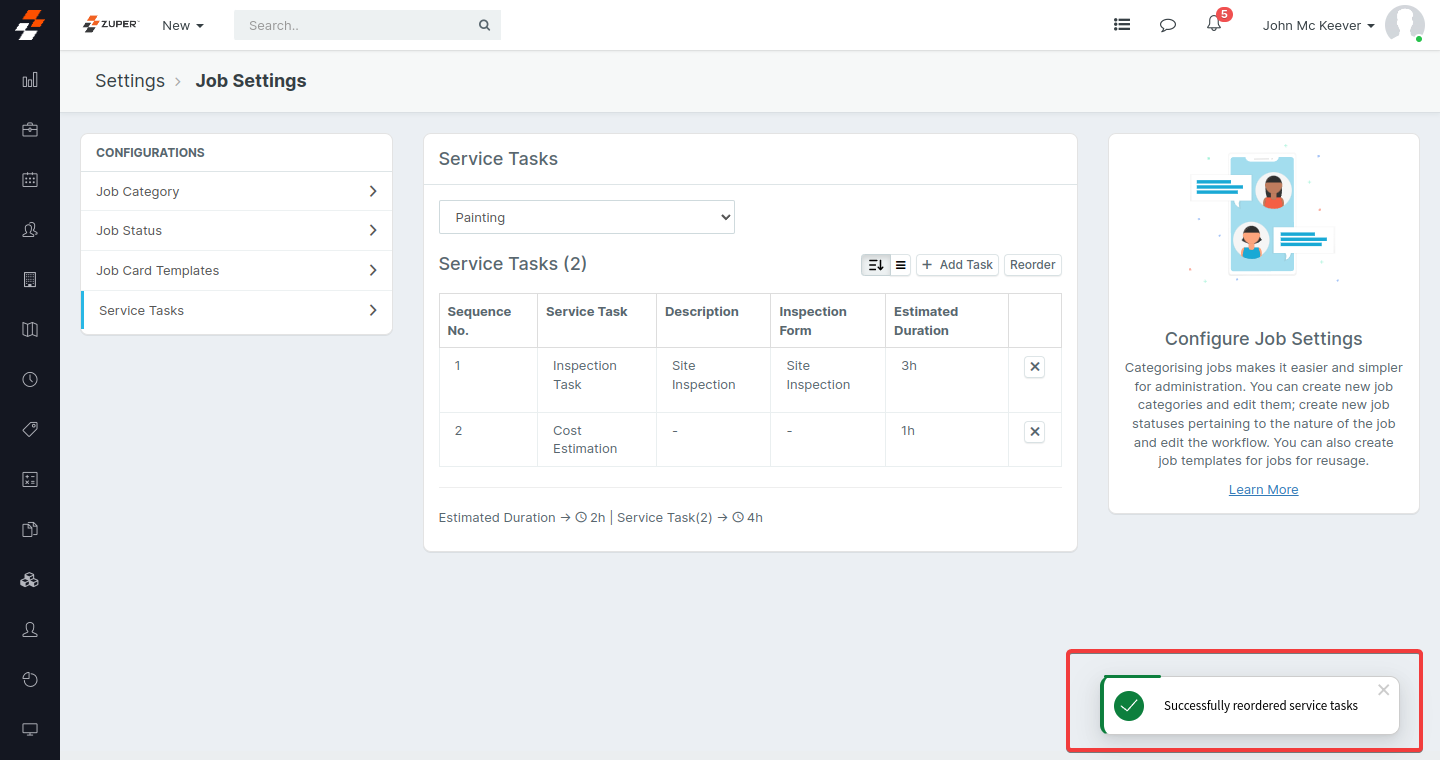Click the price tag icon in sidebar
This screenshot has width=1440, height=760.
(30, 430)
